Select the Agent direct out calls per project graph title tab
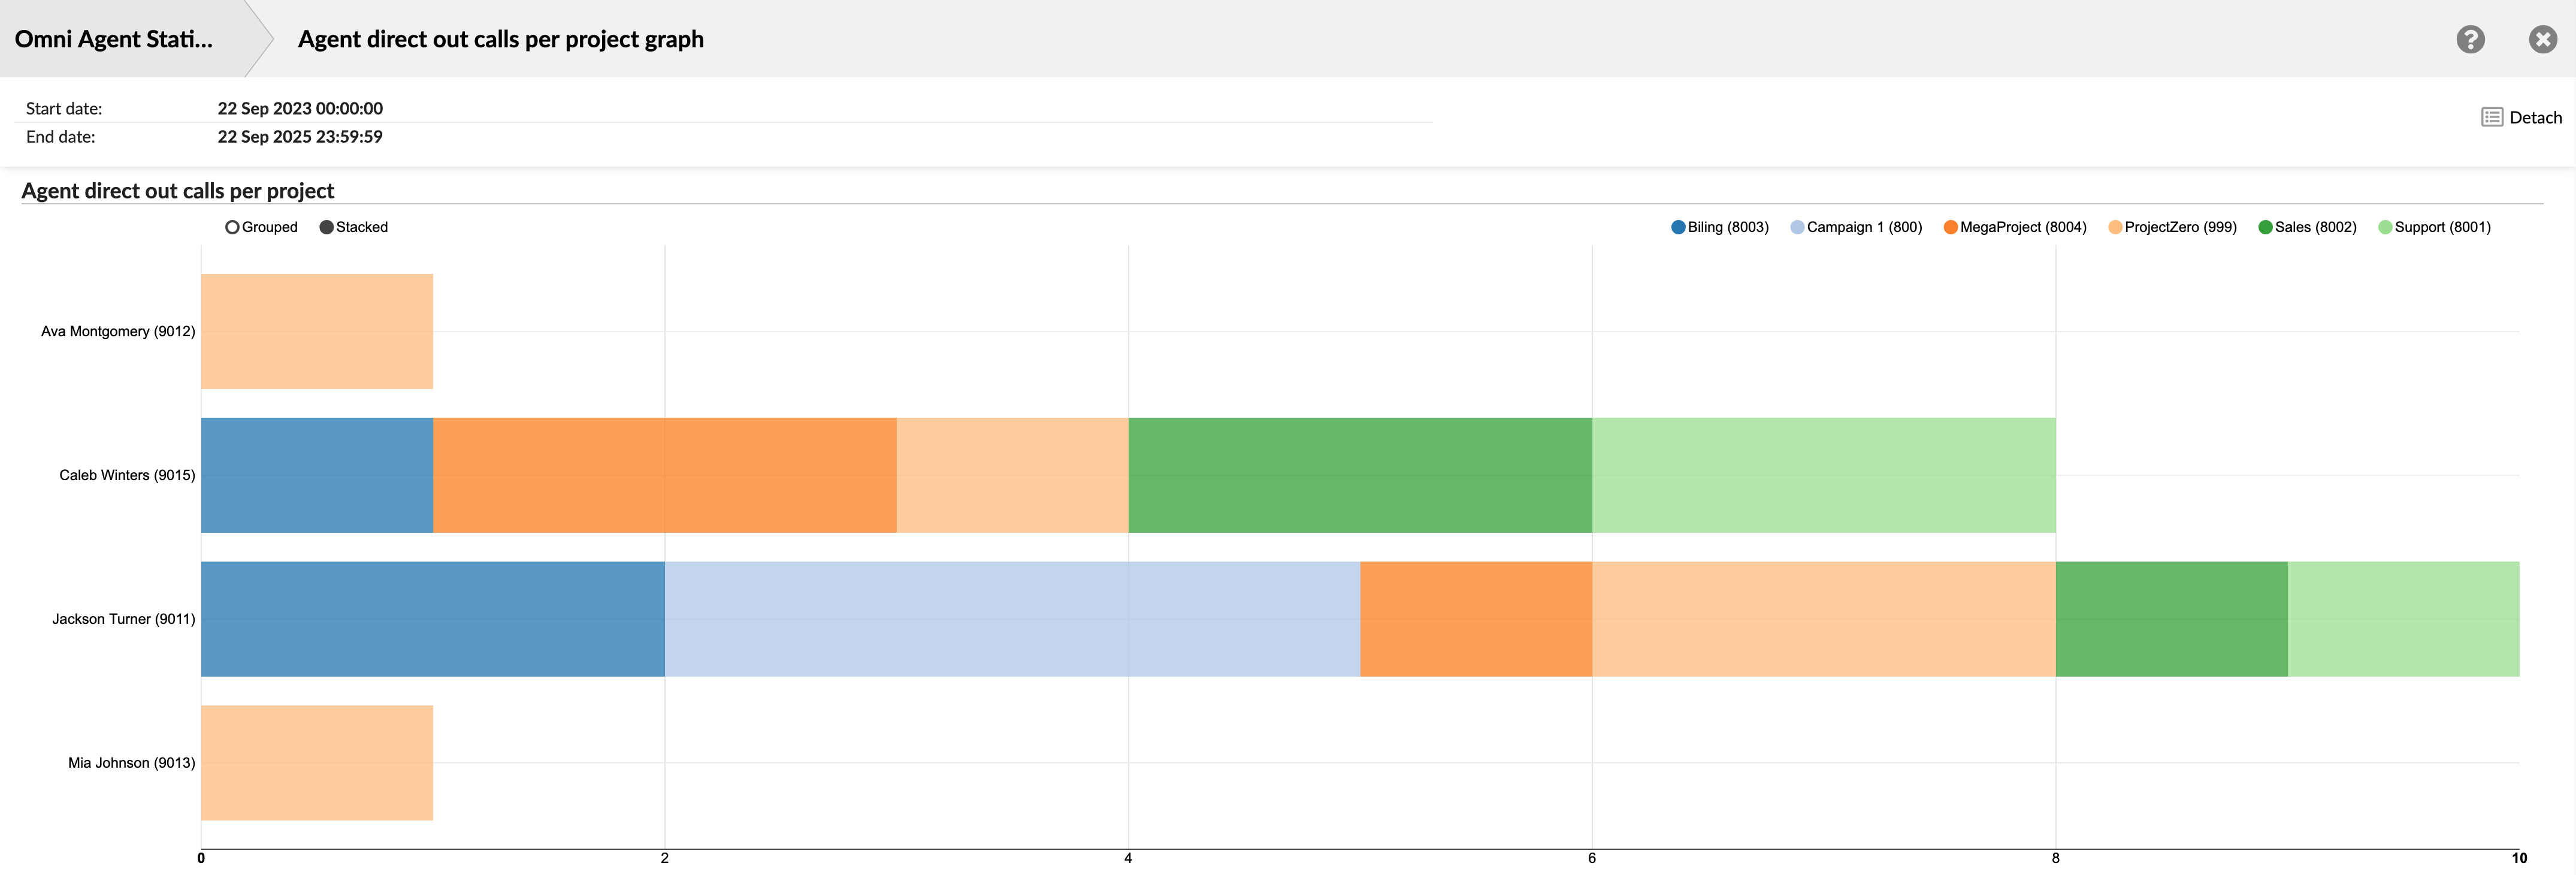The image size is (2576, 875). [x=501, y=39]
